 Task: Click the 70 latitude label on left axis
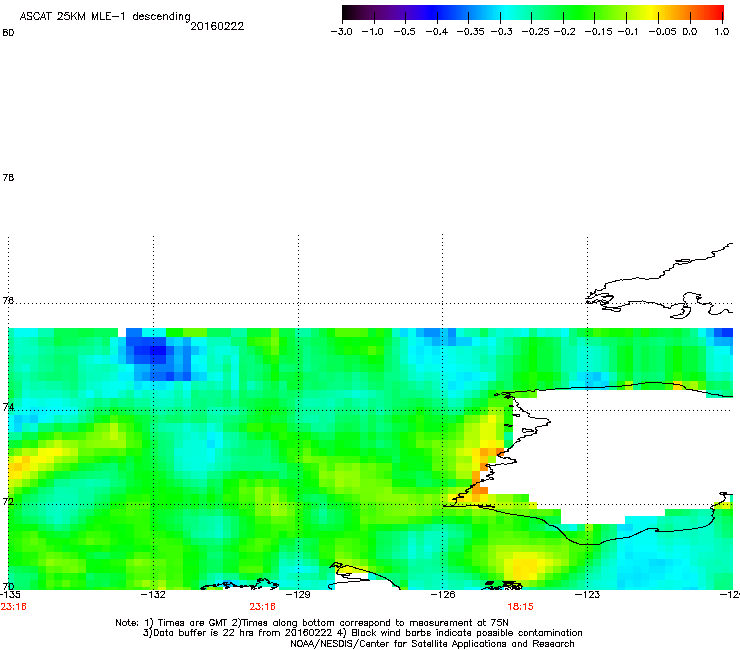[x=8, y=586]
